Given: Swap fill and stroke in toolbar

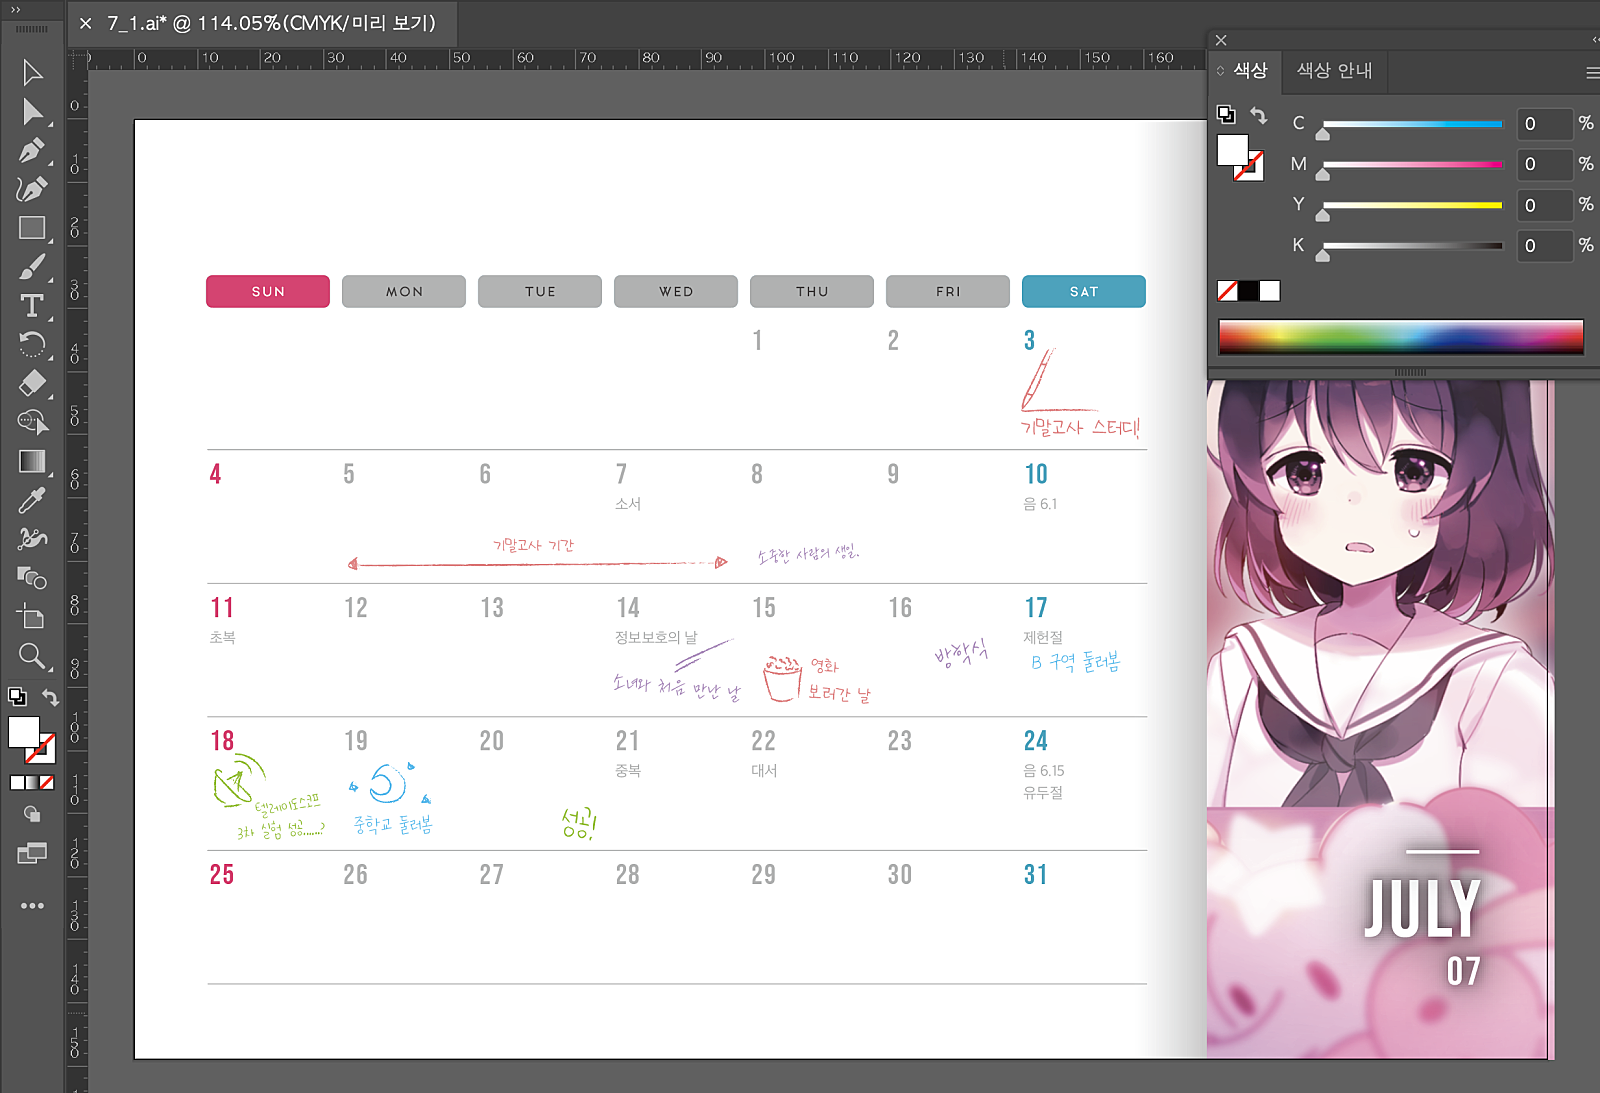Looking at the screenshot, I should [50, 697].
